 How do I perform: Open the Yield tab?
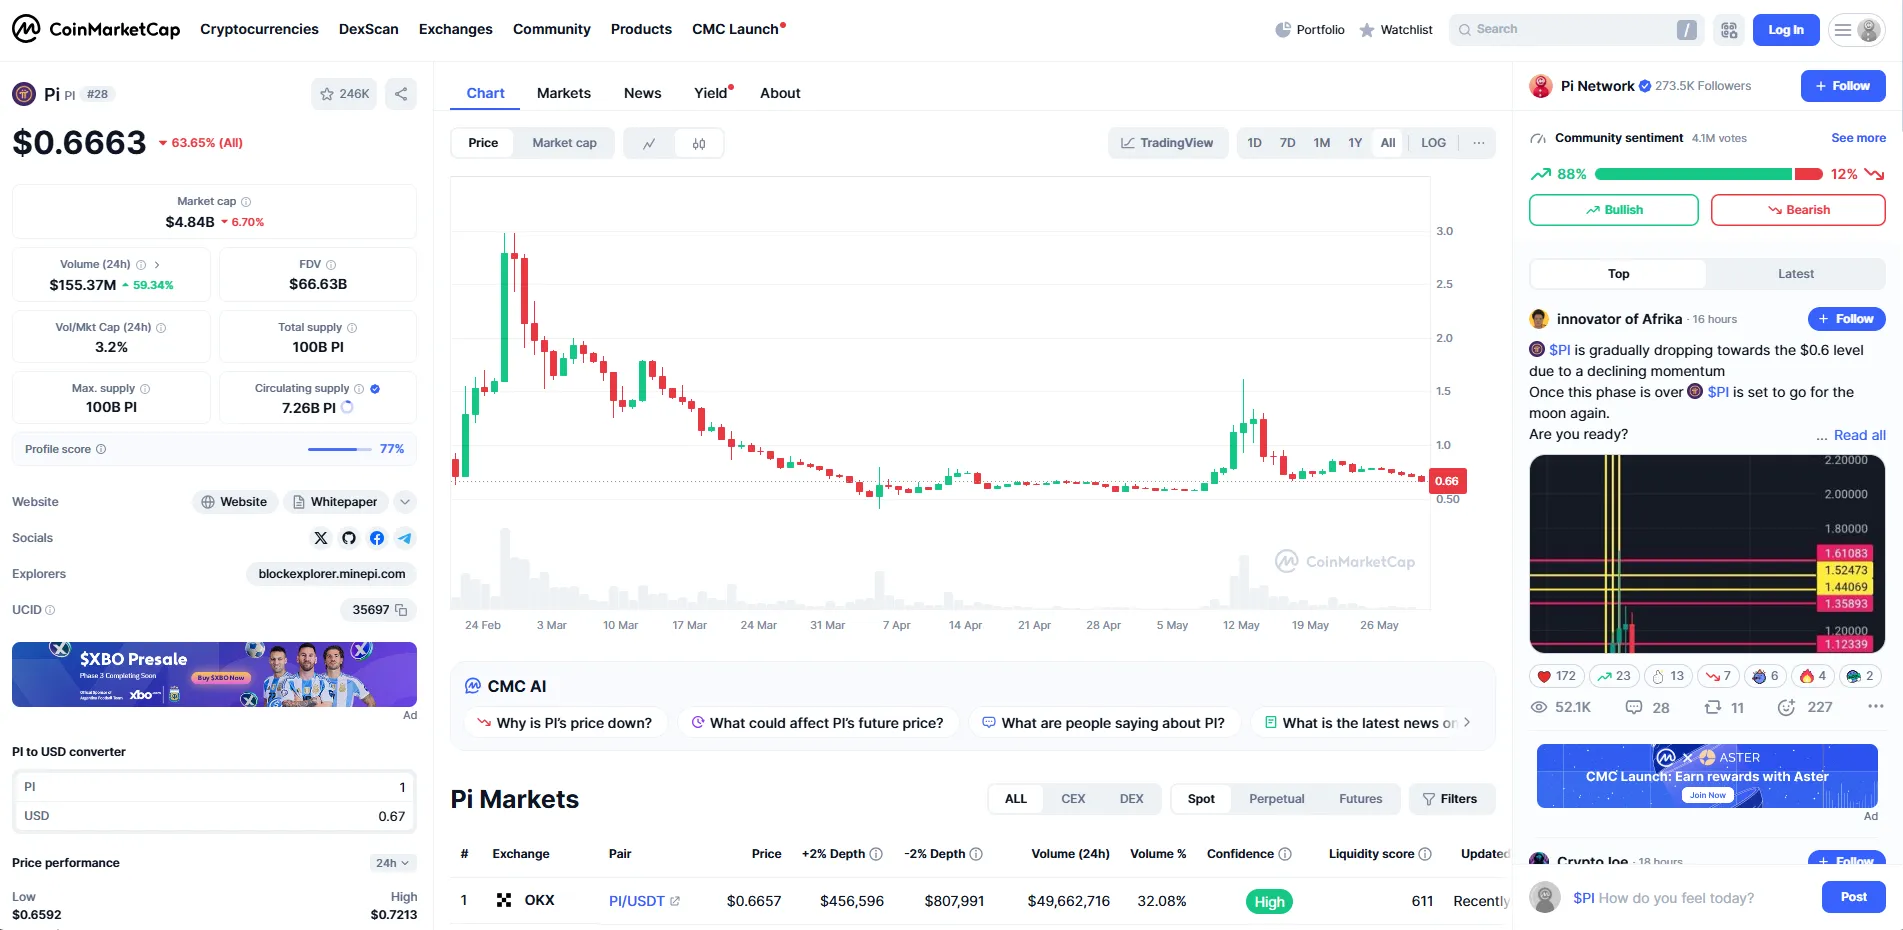(x=712, y=93)
